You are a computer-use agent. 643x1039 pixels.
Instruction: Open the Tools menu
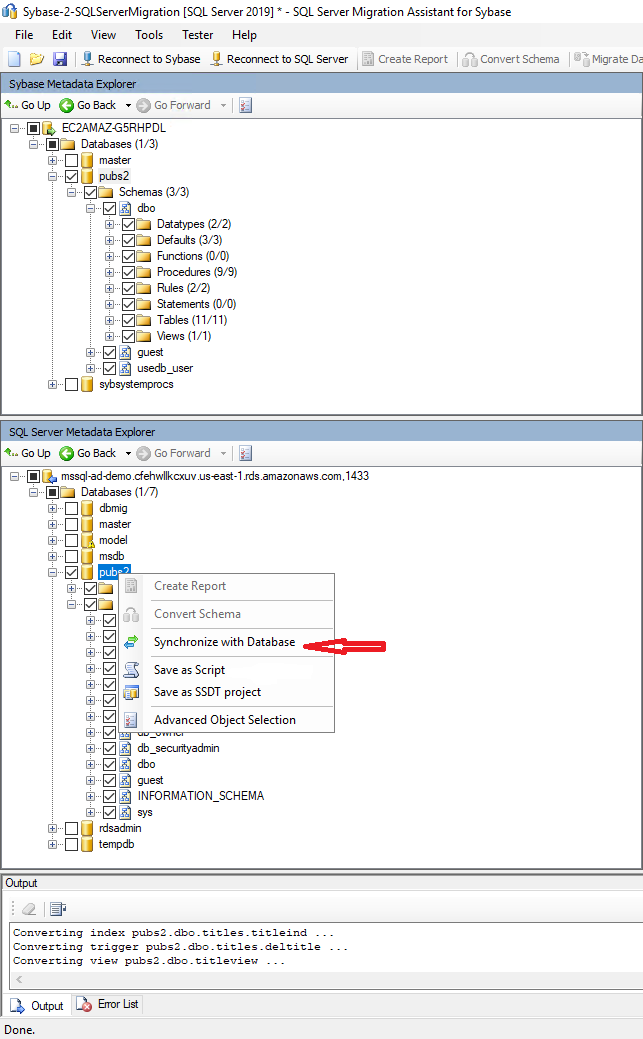pyautogui.click(x=148, y=35)
